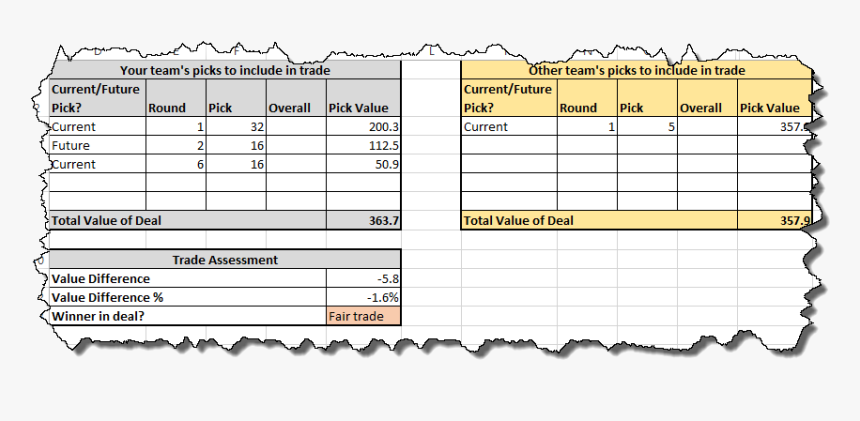Click other team's pick number 5 cell
Screen dimensions: 860x421
click(x=647, y=127)
